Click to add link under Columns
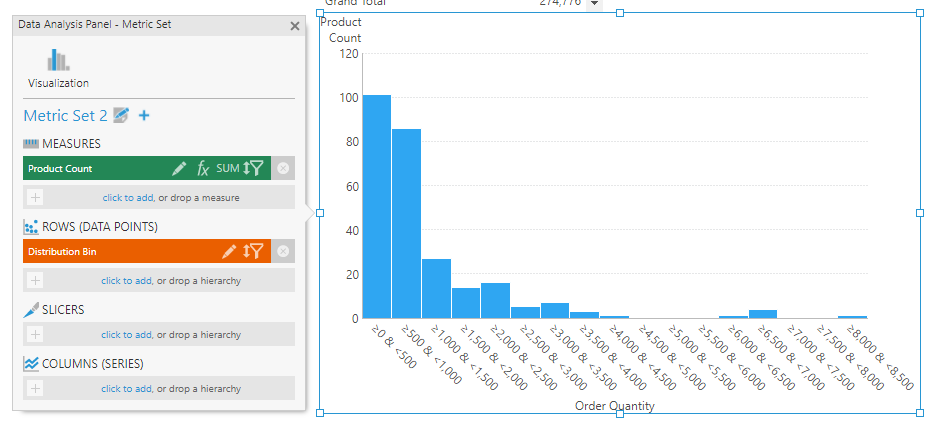 tap(126, 388)
